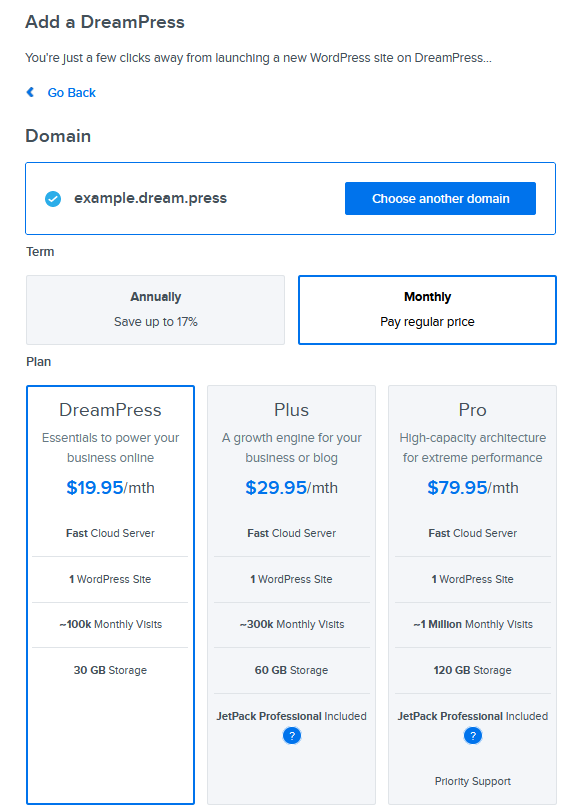Click the $79.95/mth Pro price
This screenshot has width=573, height=810.
pos(473,488)
